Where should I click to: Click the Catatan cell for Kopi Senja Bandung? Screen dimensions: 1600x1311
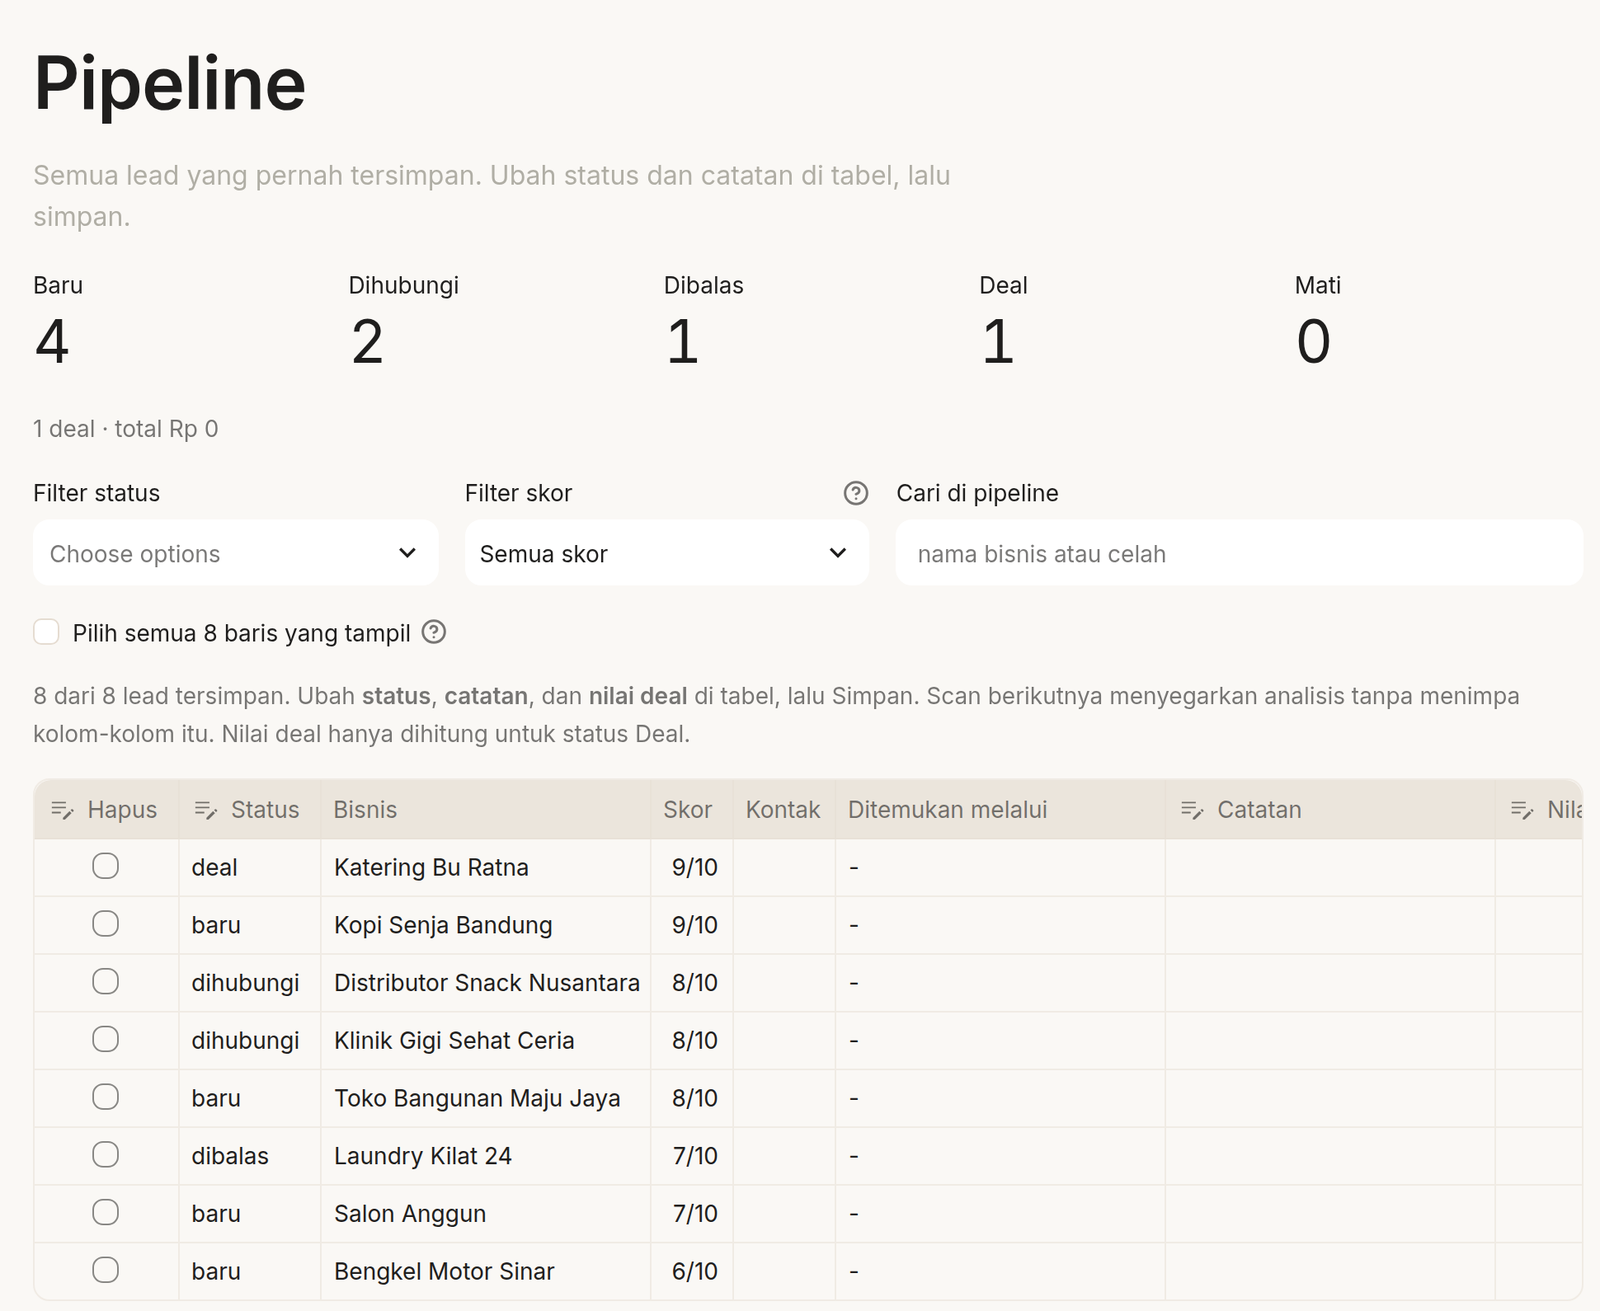click(1330, 925)
